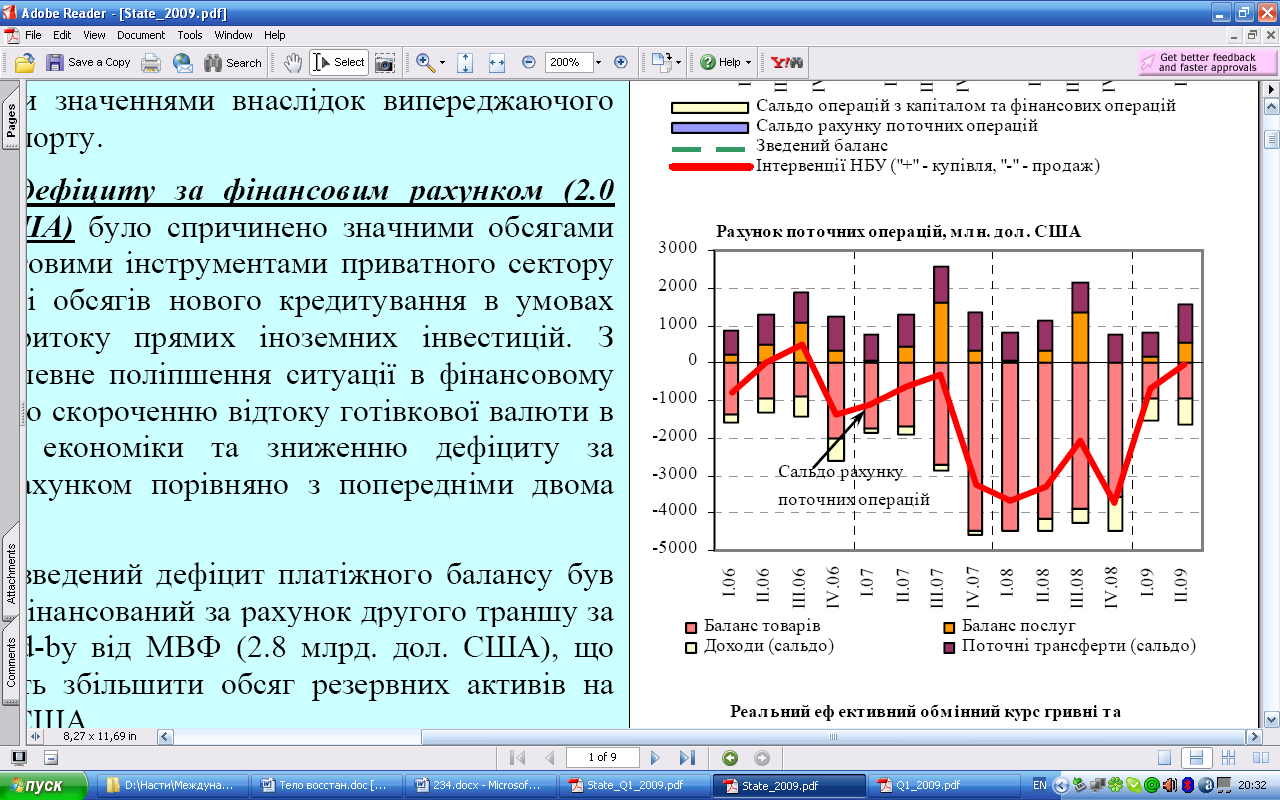1280x800 pixels.
Task: Open the File menu
Action: click(x=34, y=35)
